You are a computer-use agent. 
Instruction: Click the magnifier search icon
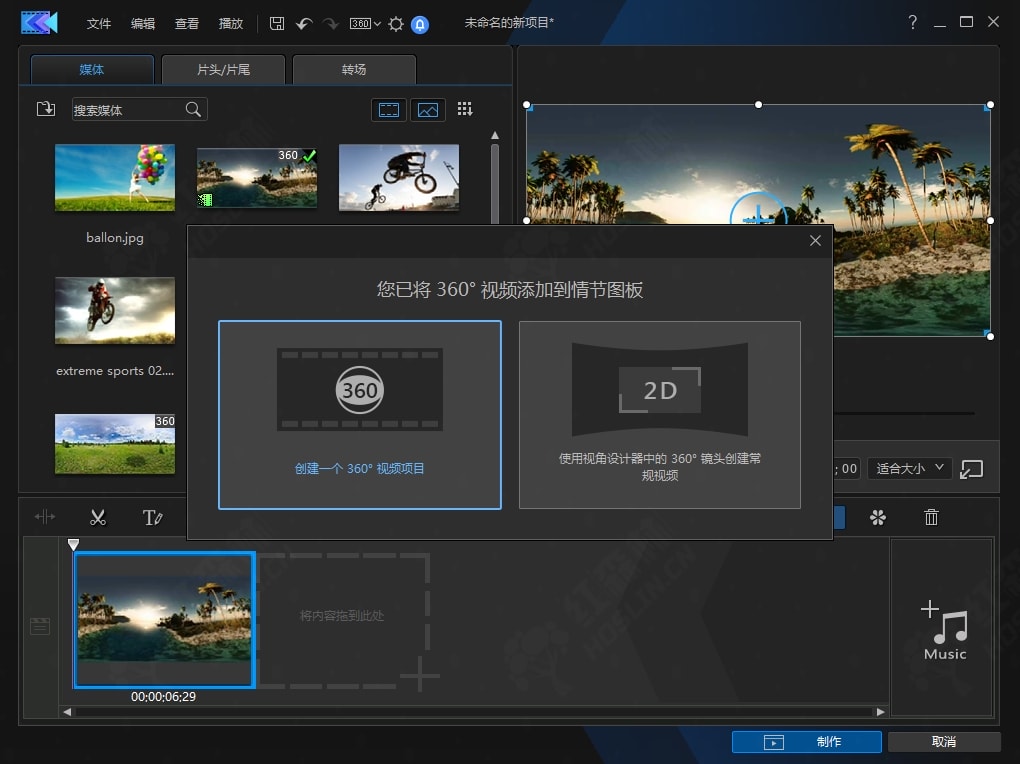193,109
